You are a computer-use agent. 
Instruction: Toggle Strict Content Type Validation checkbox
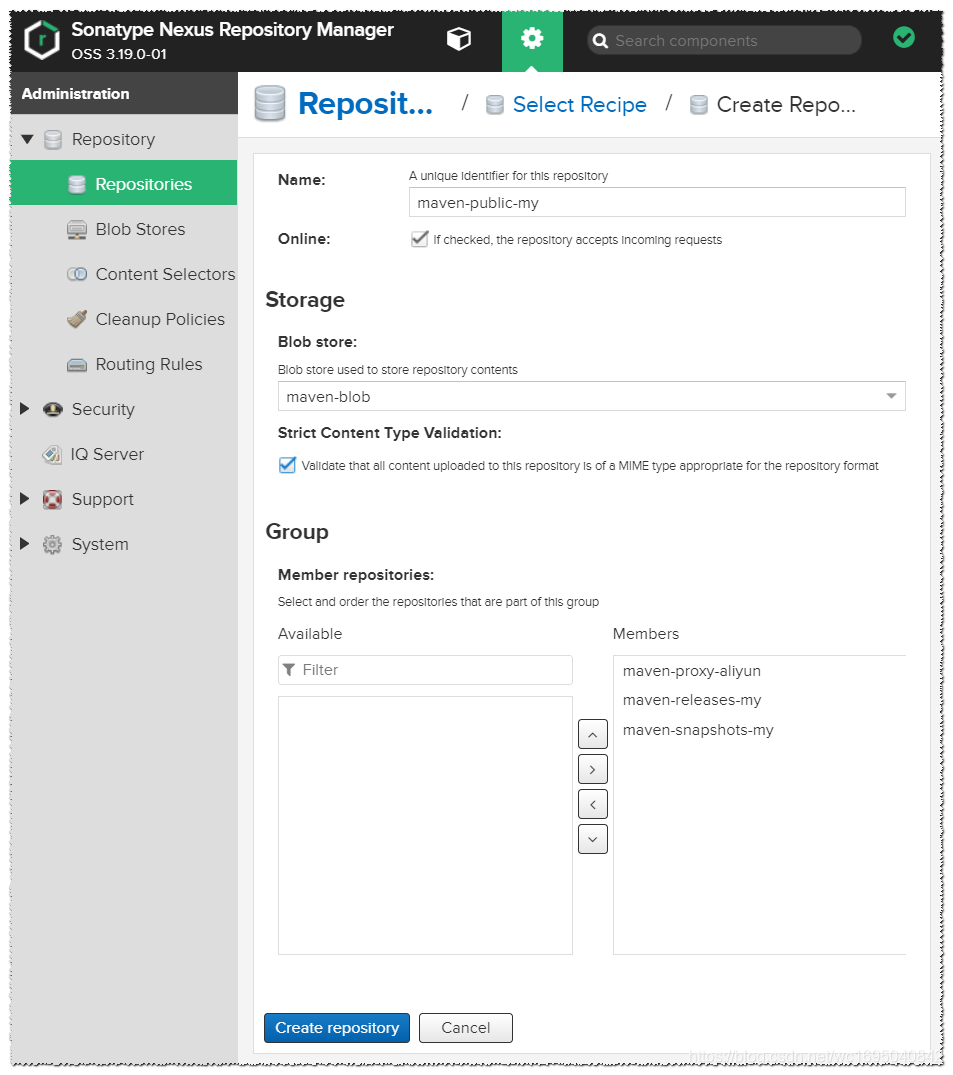pyautogui.click(x=287, y=465)
